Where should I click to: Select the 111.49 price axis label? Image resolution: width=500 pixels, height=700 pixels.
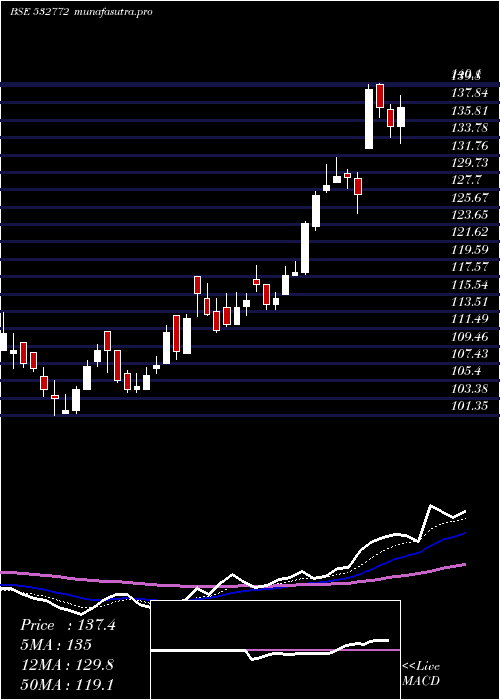point(469,319)
